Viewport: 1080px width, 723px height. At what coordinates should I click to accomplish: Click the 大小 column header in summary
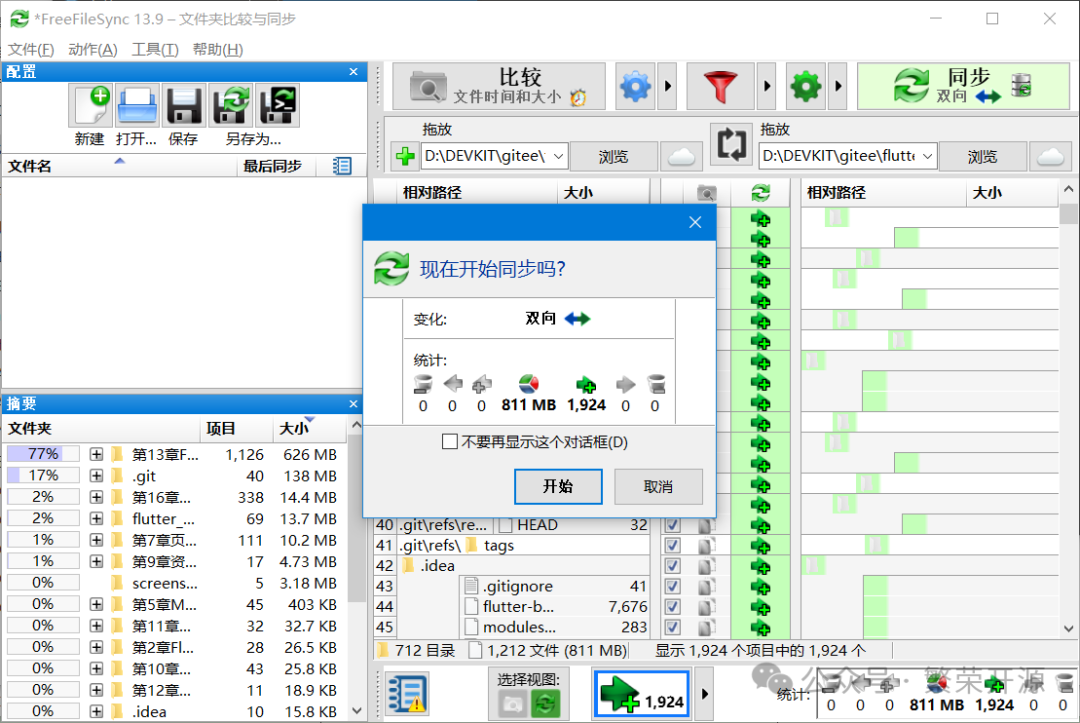coord(295,429)
